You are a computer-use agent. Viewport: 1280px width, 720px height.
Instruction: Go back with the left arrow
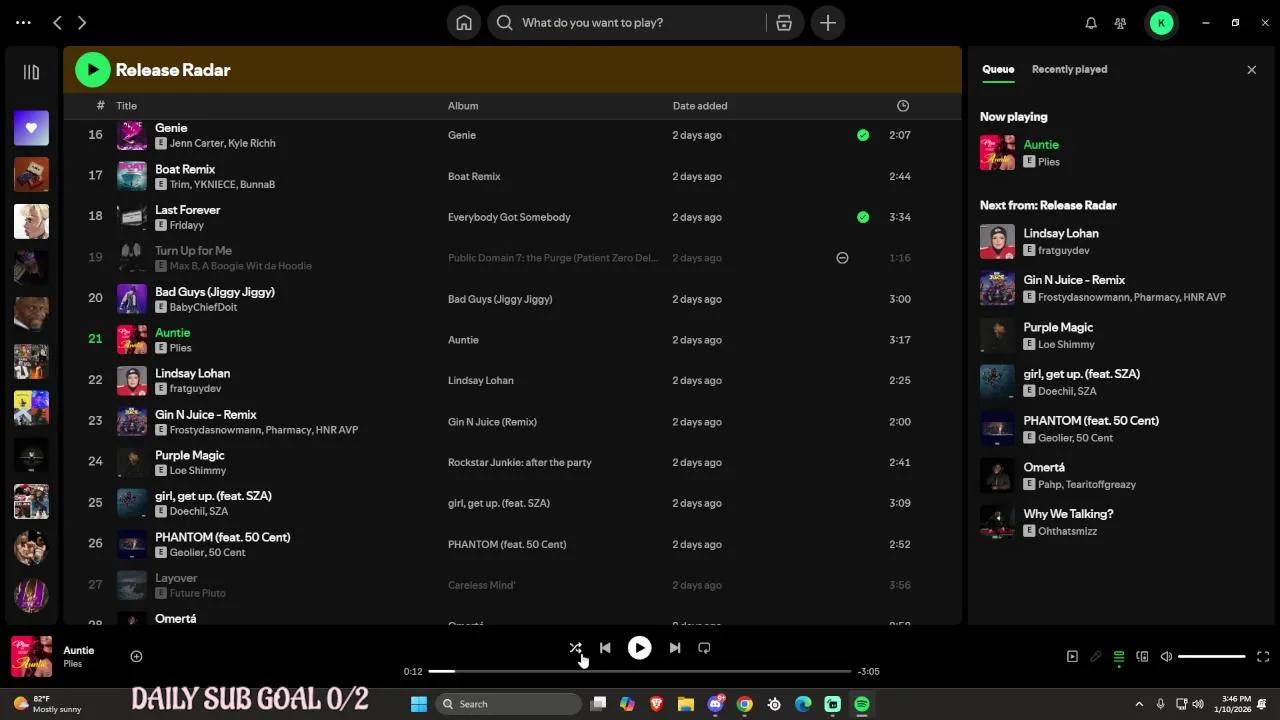click(x=58, y=23)
